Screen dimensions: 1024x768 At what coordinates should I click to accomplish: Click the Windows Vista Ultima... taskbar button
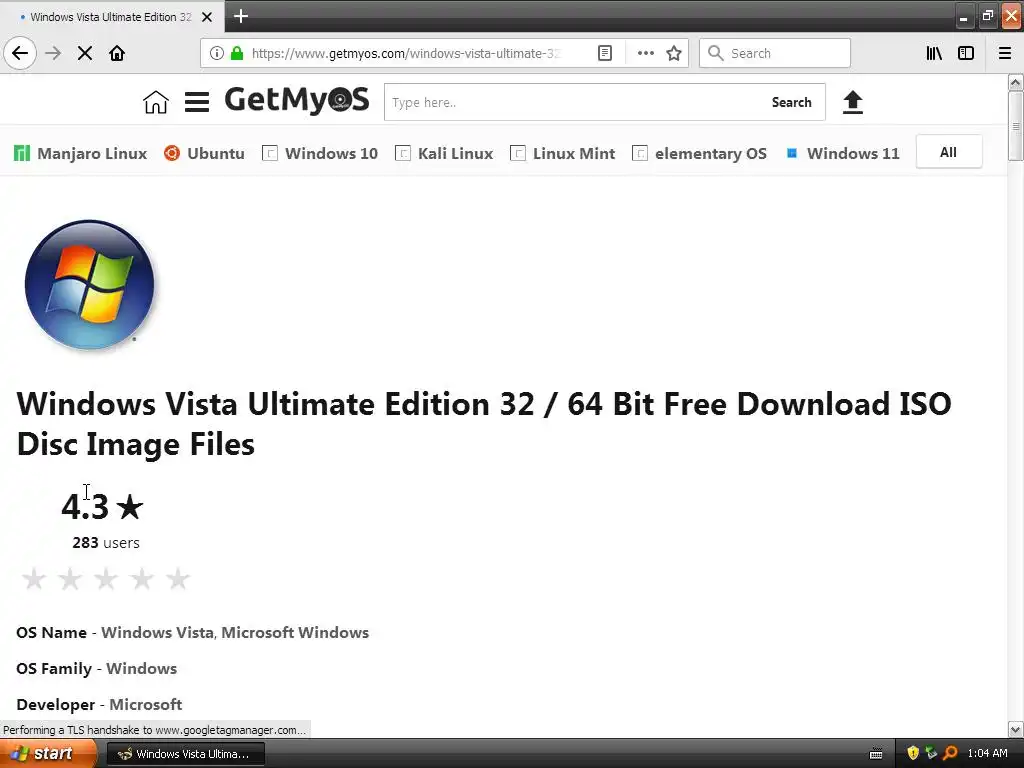pyautogui.click(x=186, y=754)
